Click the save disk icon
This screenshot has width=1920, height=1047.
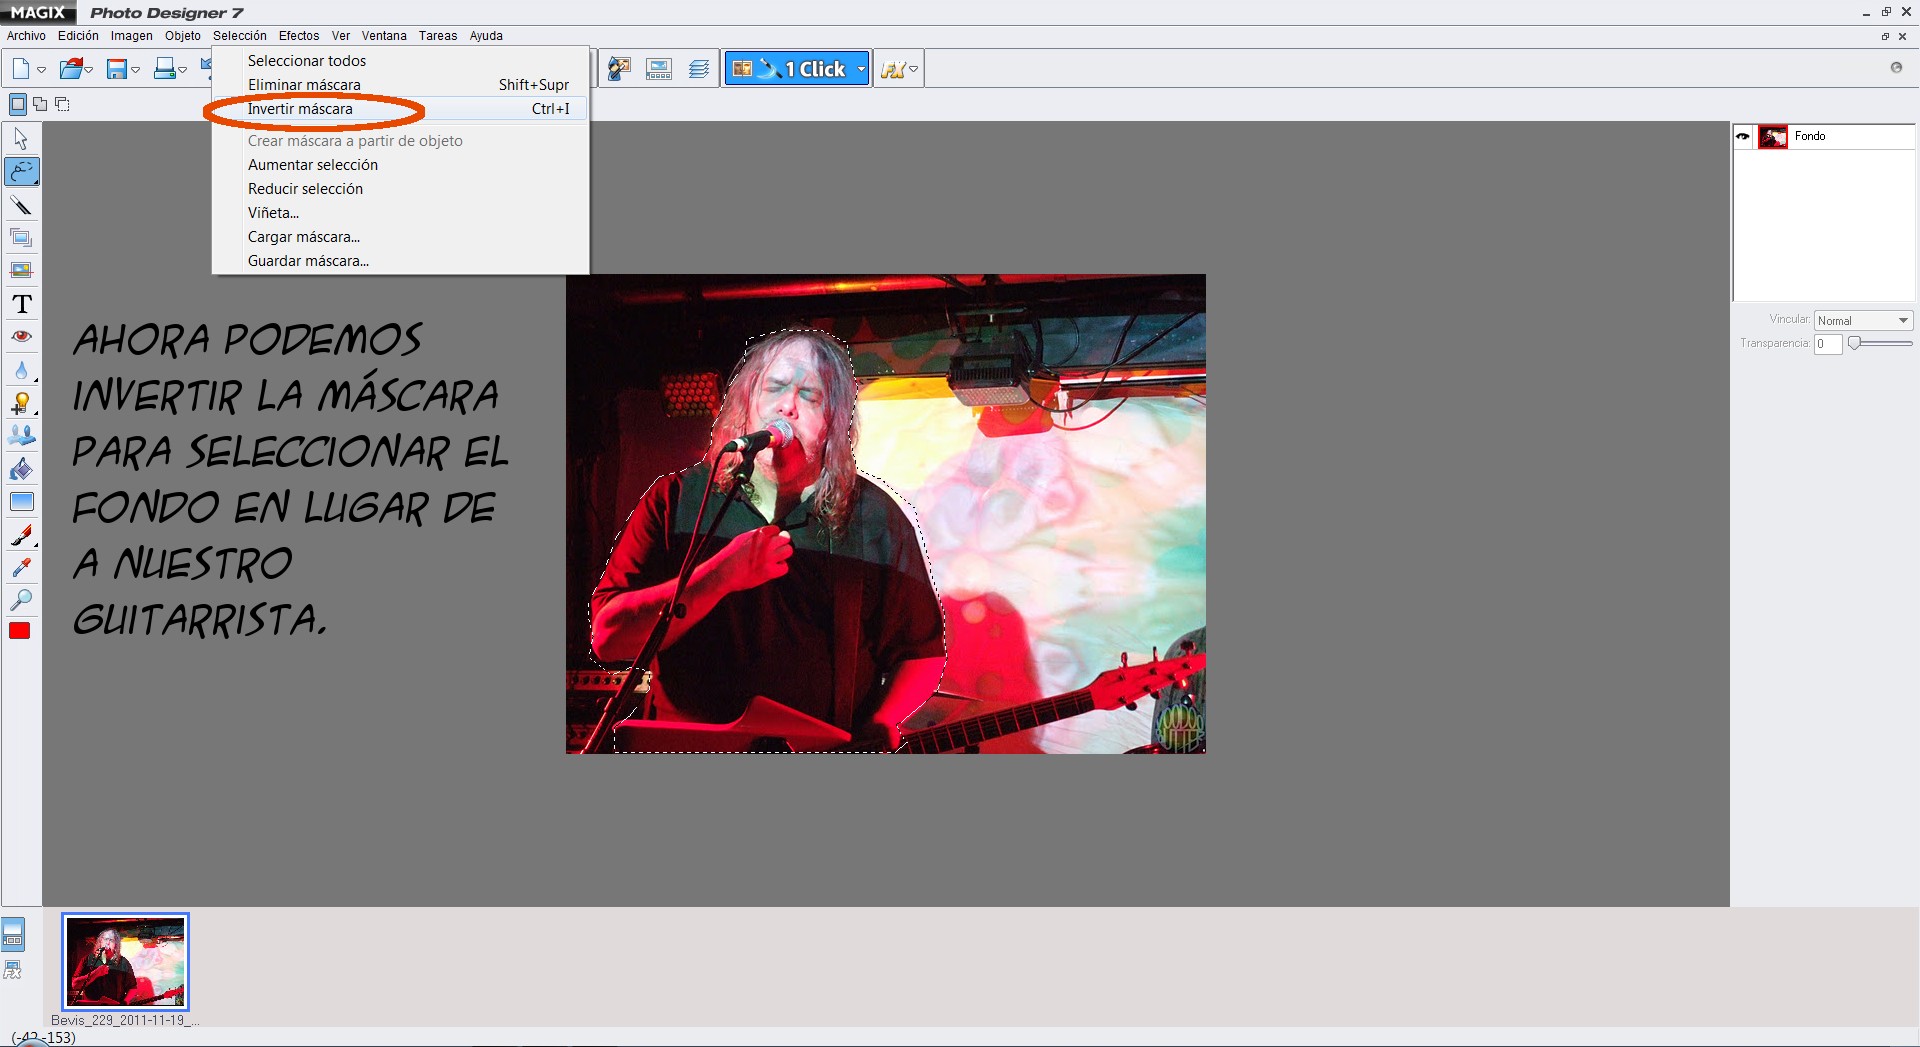click(x=117, y=69)
